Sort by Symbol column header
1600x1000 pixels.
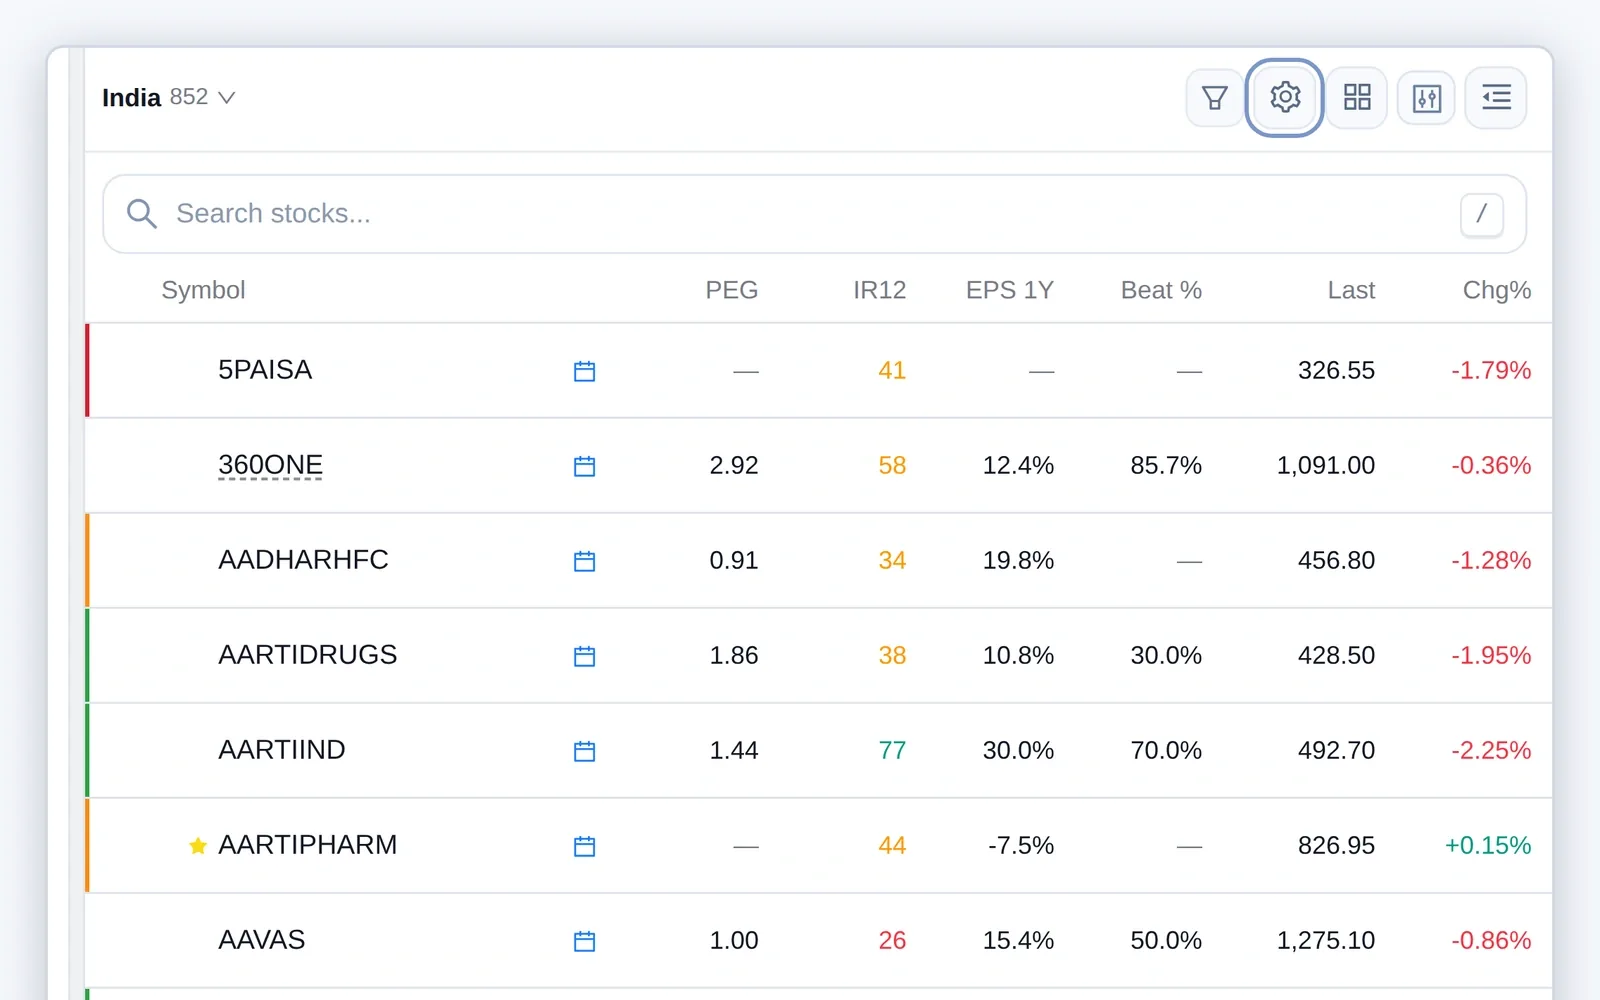point(203,290)
